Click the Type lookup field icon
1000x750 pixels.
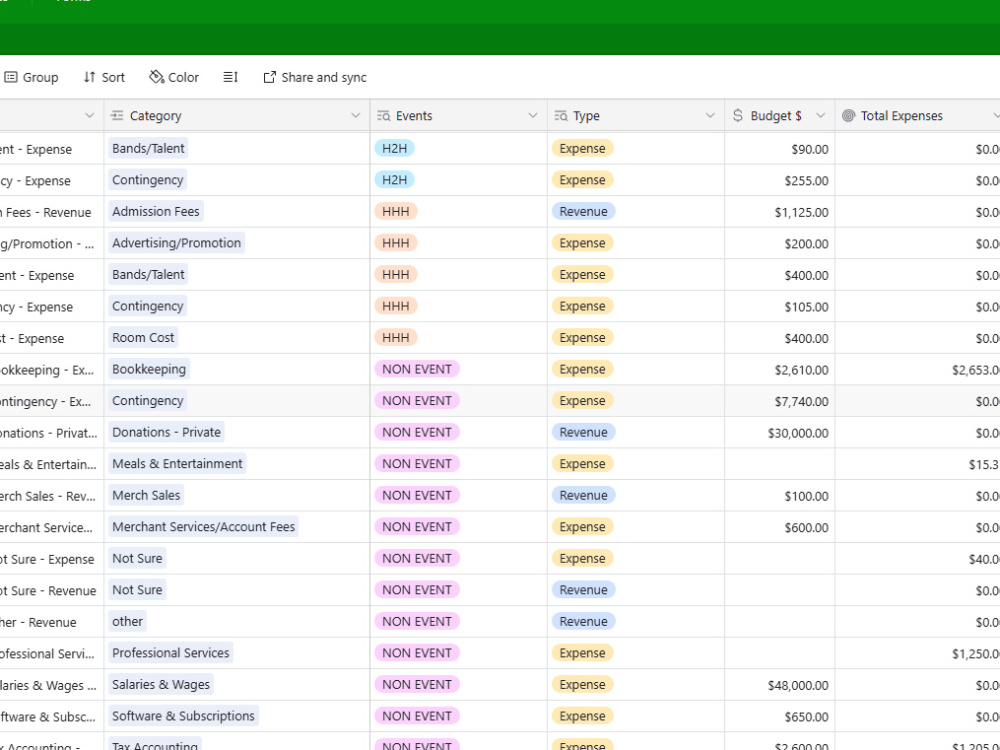pyautogui.click(x=561, y=116)
